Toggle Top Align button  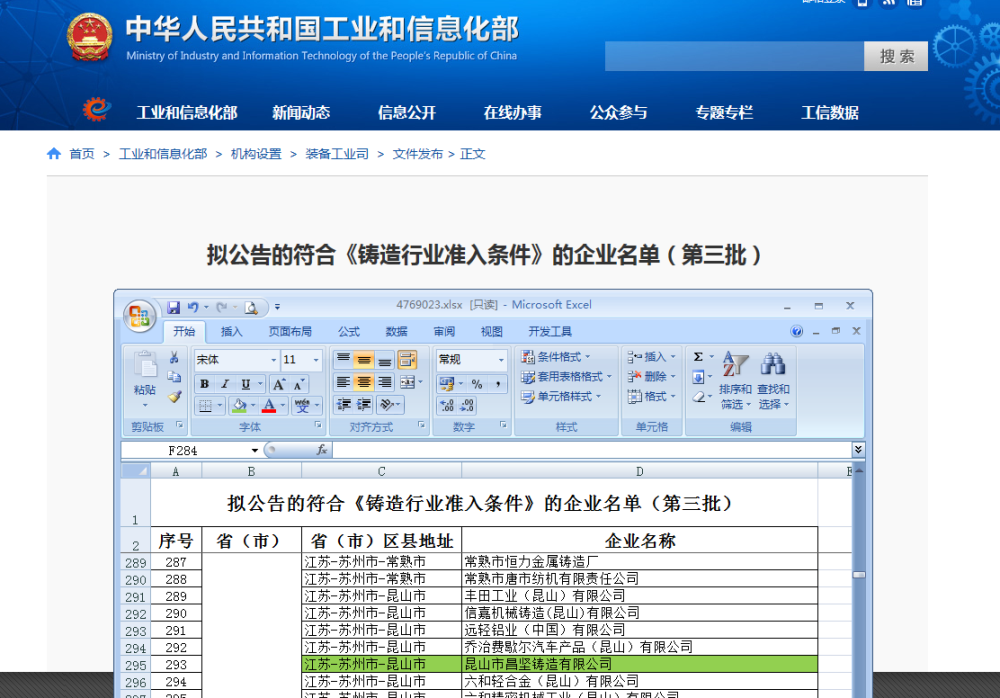pyautogui.click(x=343, y=360)
